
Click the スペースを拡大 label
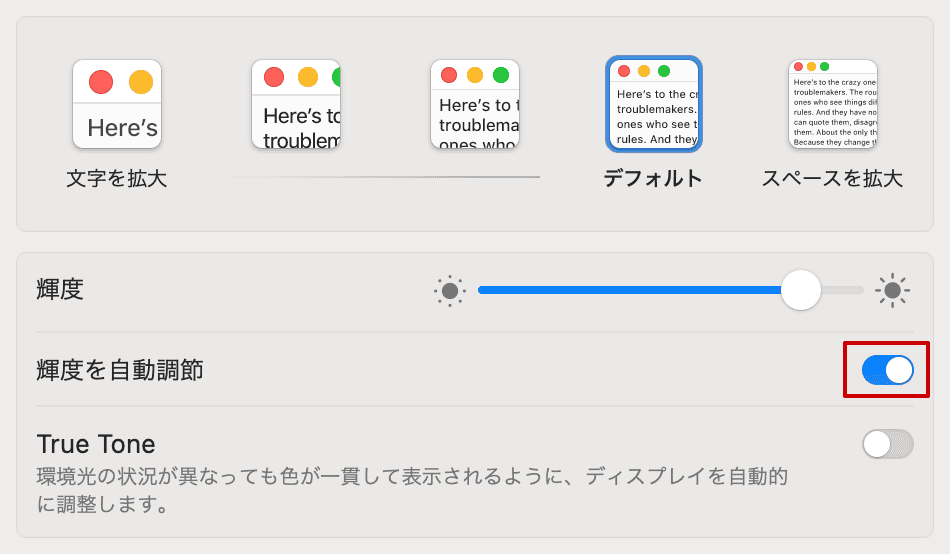coord(832,179)
